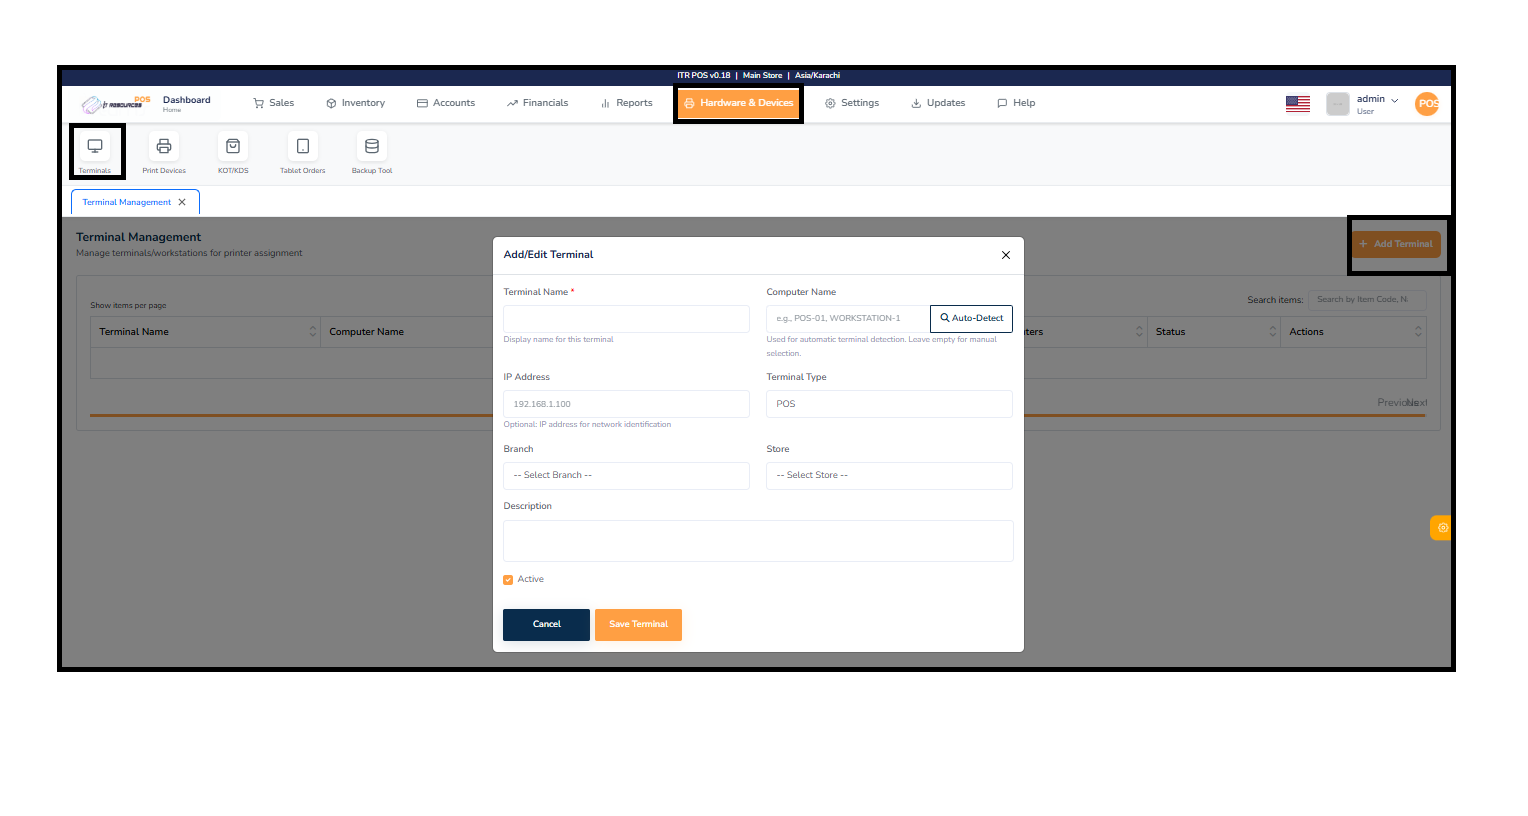This screenshot has height=816, width=1528.
Task: Open the Accounts section icon
Action: tap(421, 102)
